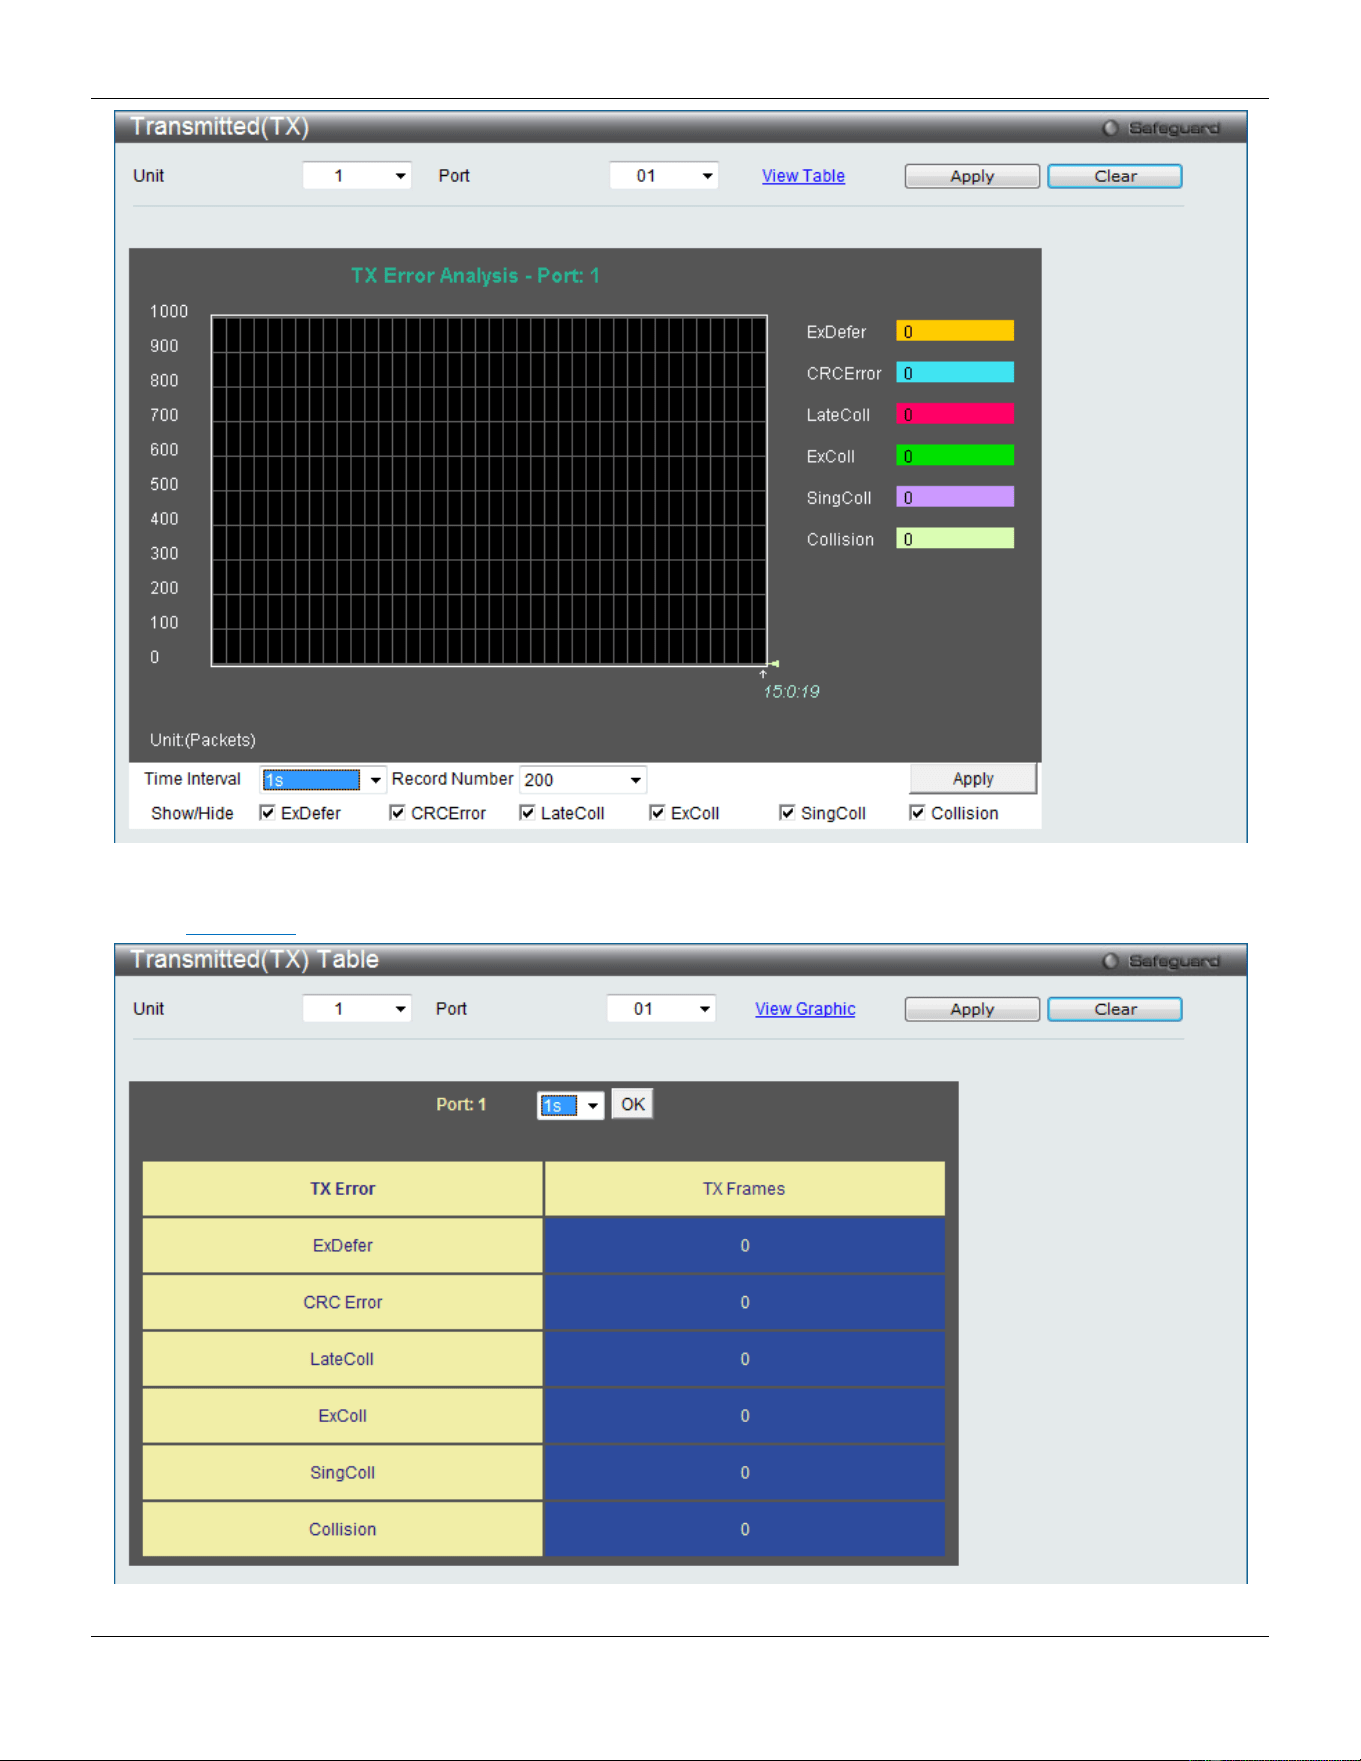Viewport: 1361px width, 1761px height.
Task: Open the Port dropdown in Transmitted(TX) panel
Action: point(664,176)
